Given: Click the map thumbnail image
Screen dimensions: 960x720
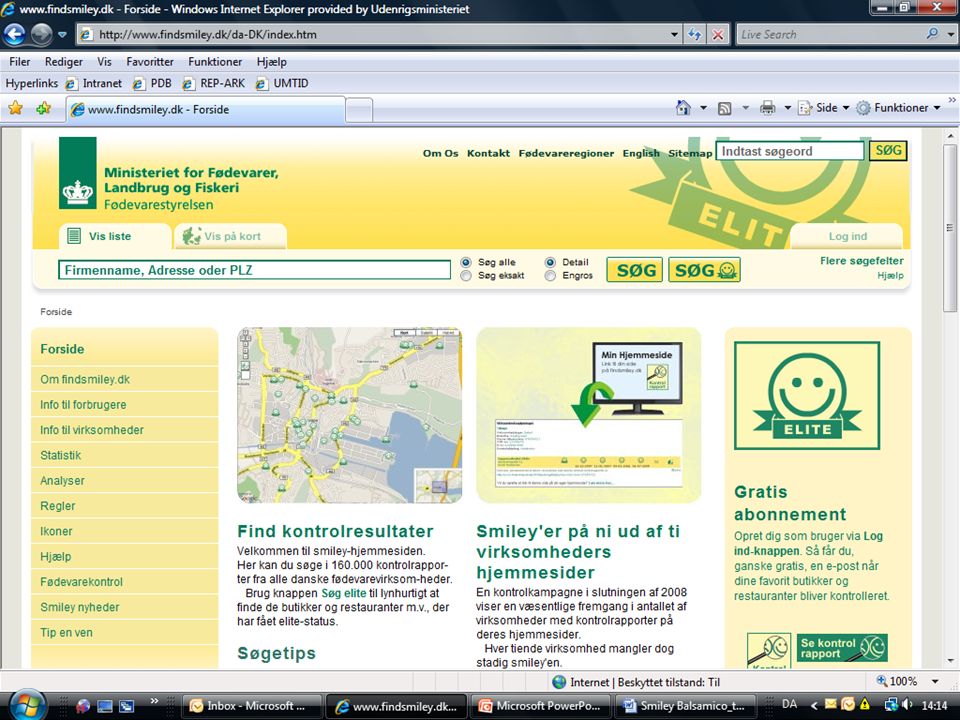Looking at the screenshot, I should [x=350, y=415].
